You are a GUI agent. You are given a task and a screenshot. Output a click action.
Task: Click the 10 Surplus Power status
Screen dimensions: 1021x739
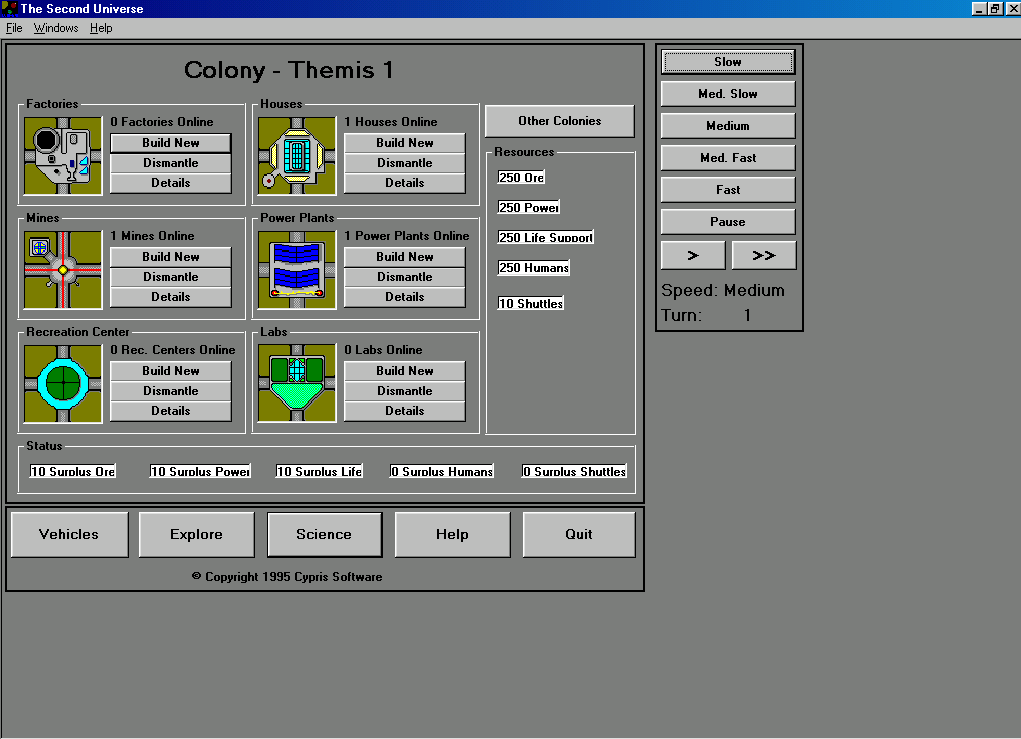[x=200, y=471]
